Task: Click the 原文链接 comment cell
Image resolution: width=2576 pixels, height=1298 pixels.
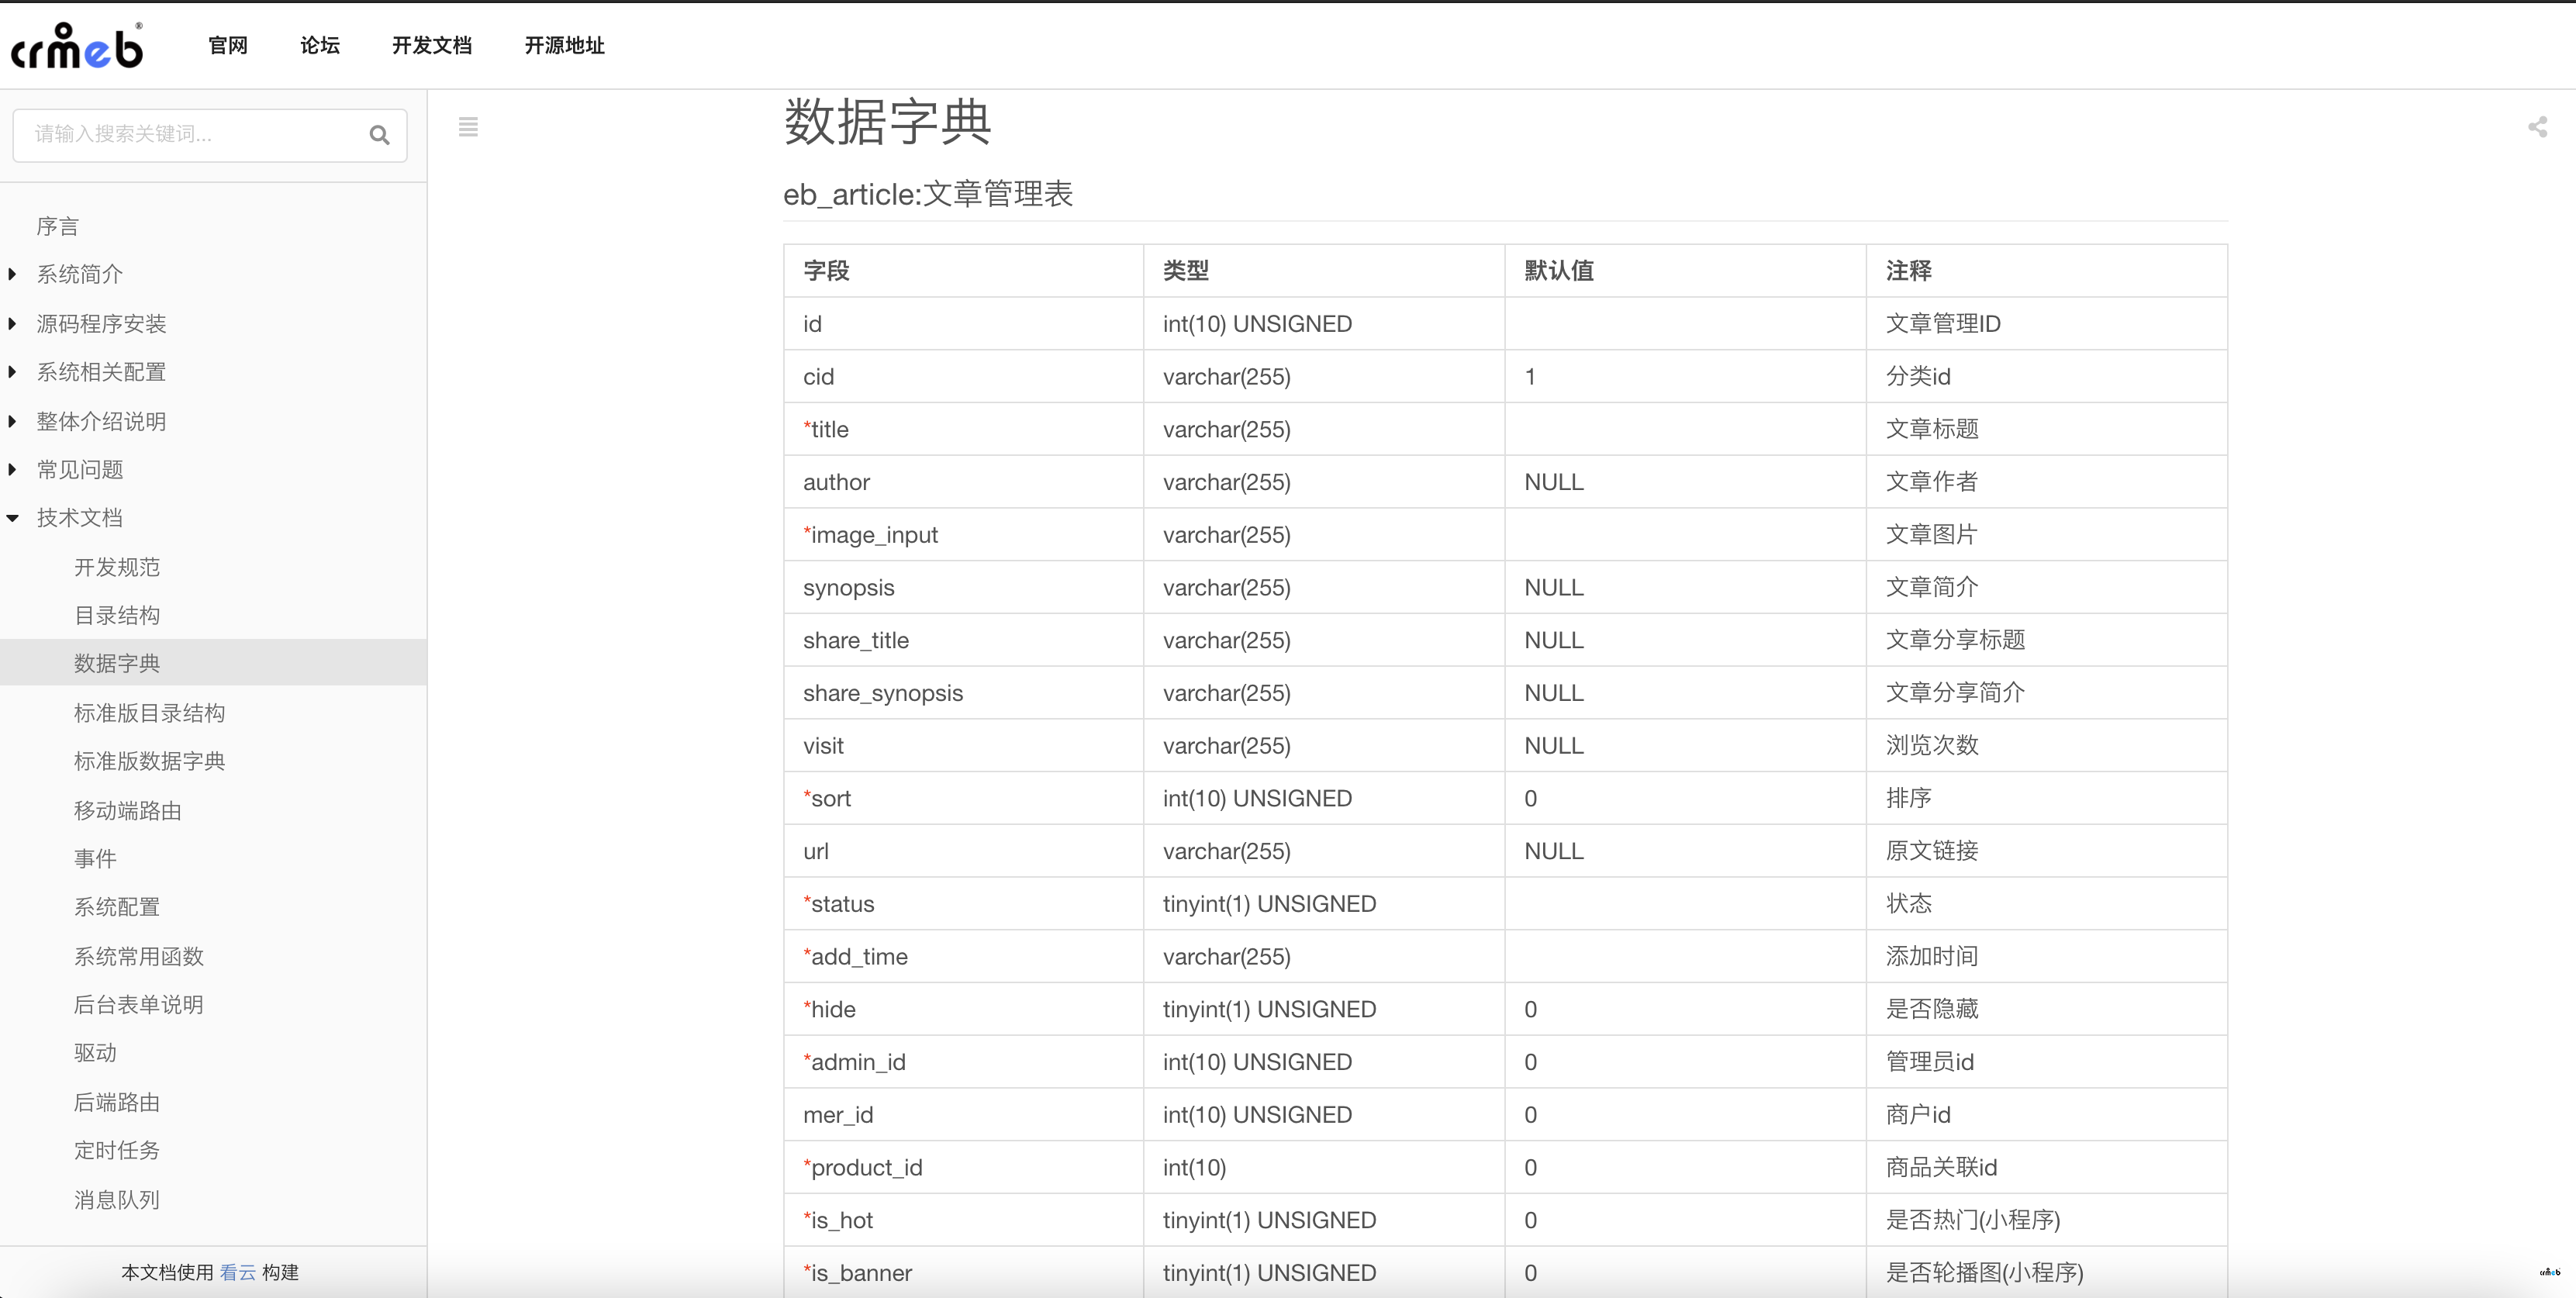Action: [2046, 851]
